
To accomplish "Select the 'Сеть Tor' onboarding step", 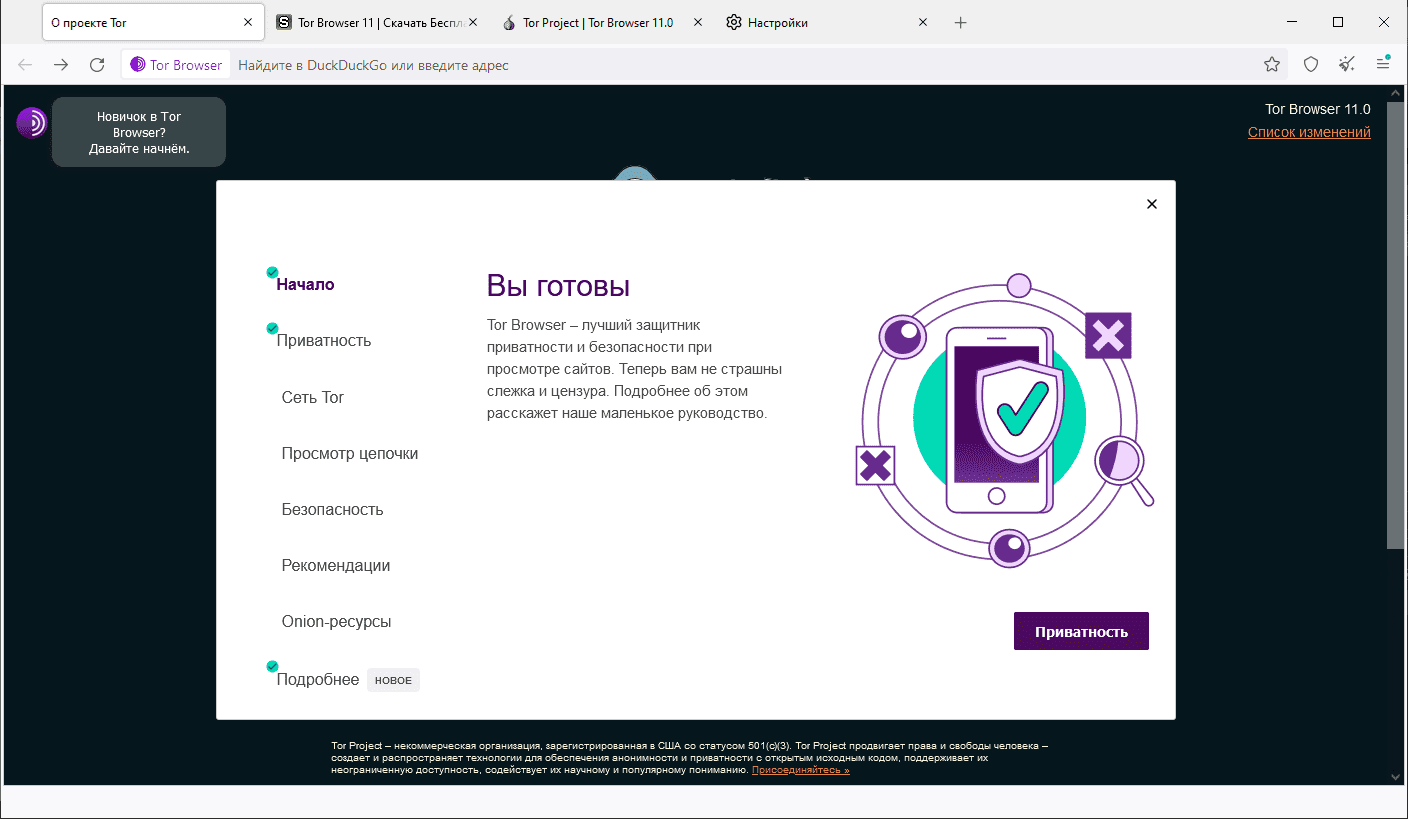I will [x=313, y=397].
